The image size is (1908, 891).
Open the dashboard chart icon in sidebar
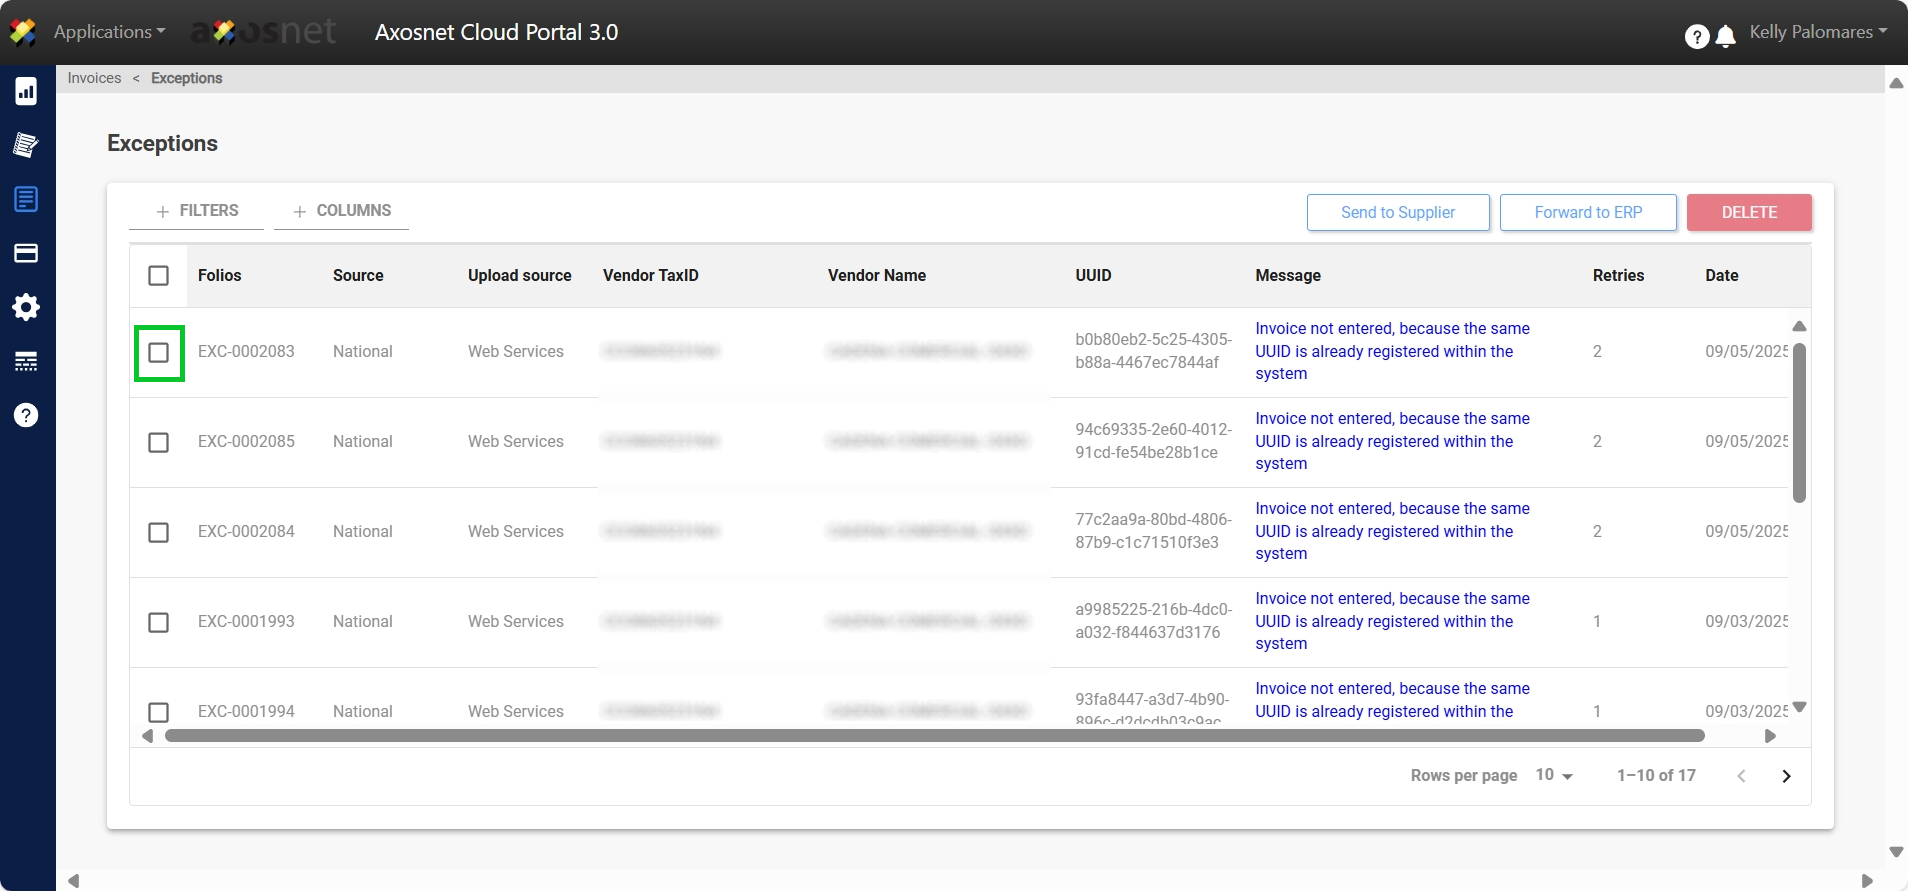(26, 91)
